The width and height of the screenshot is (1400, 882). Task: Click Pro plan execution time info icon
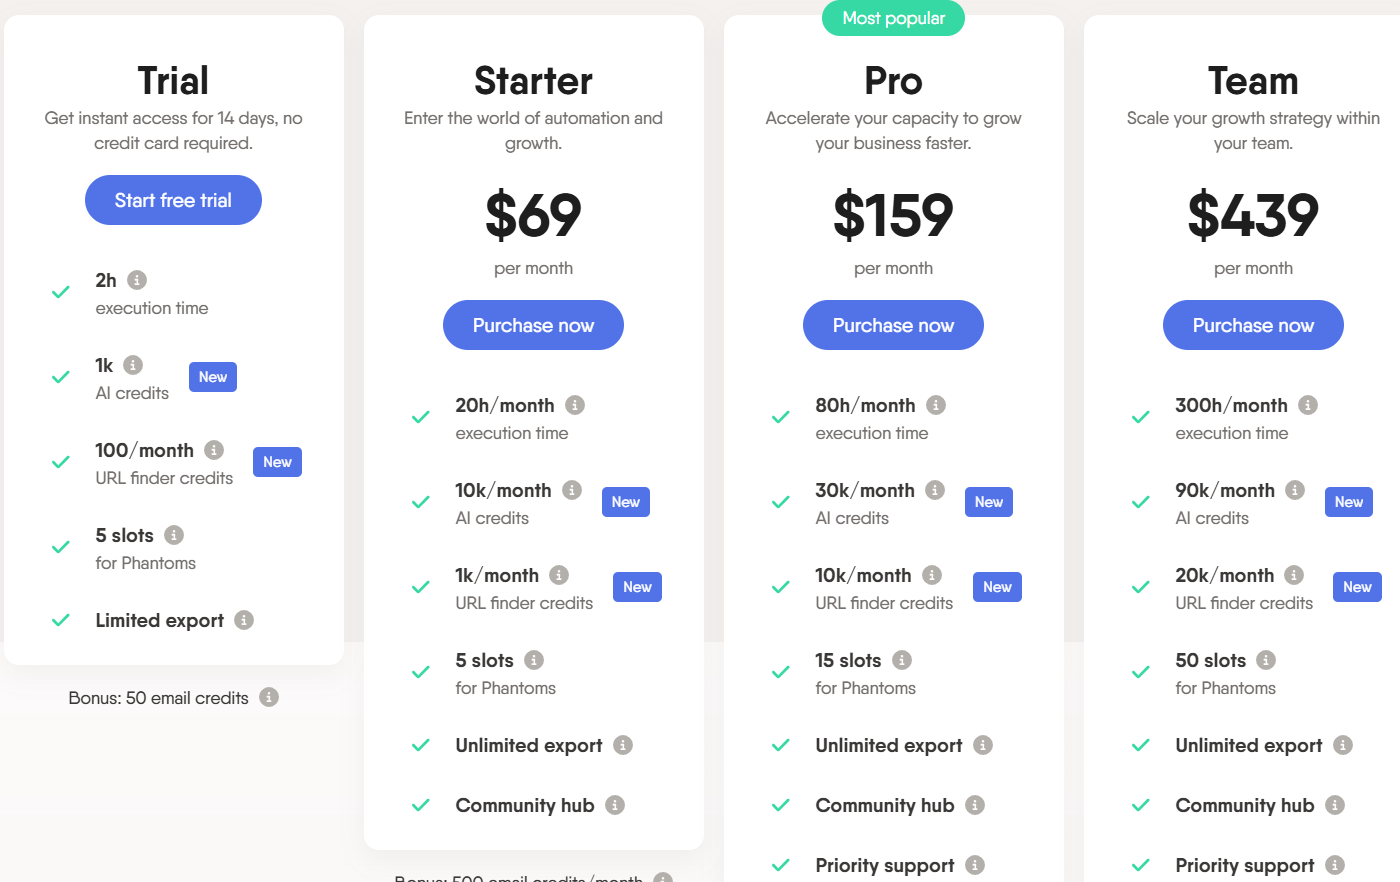click(x=936, y=404)
